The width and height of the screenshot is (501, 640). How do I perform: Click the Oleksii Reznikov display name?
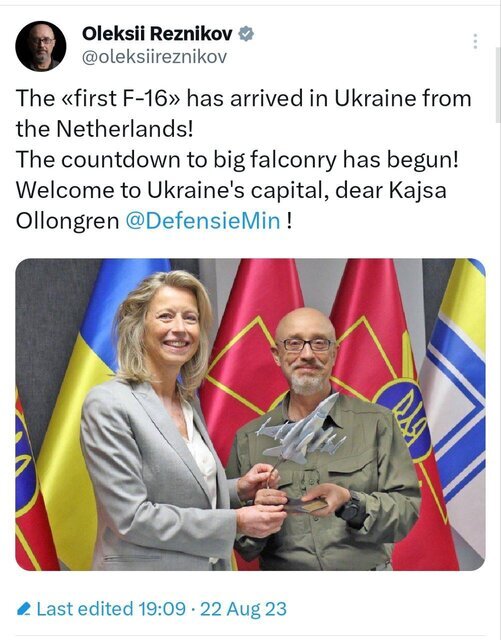click(157, 34)
